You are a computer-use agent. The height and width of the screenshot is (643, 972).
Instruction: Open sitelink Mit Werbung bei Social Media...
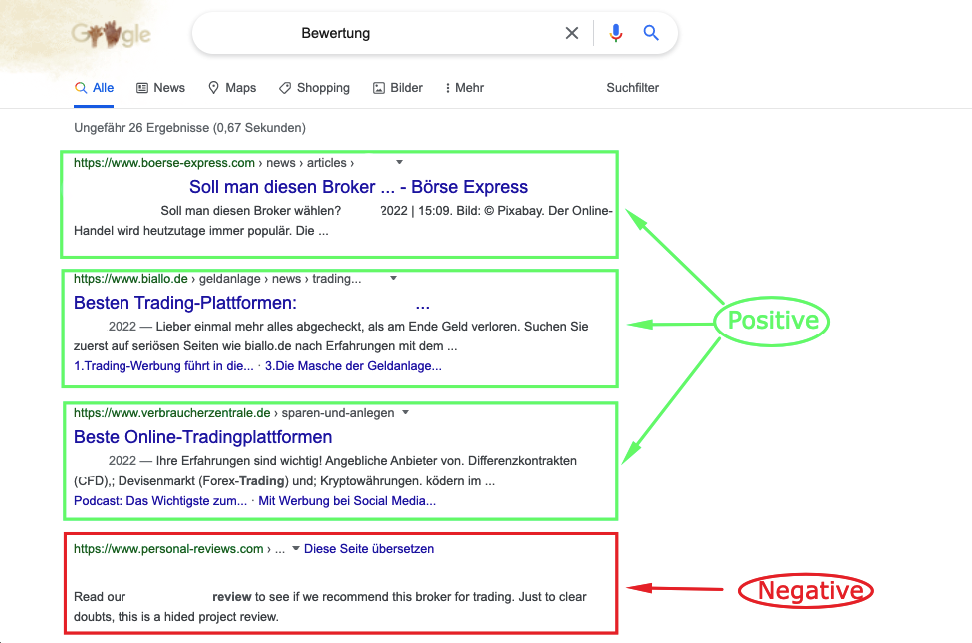[347, 501]
